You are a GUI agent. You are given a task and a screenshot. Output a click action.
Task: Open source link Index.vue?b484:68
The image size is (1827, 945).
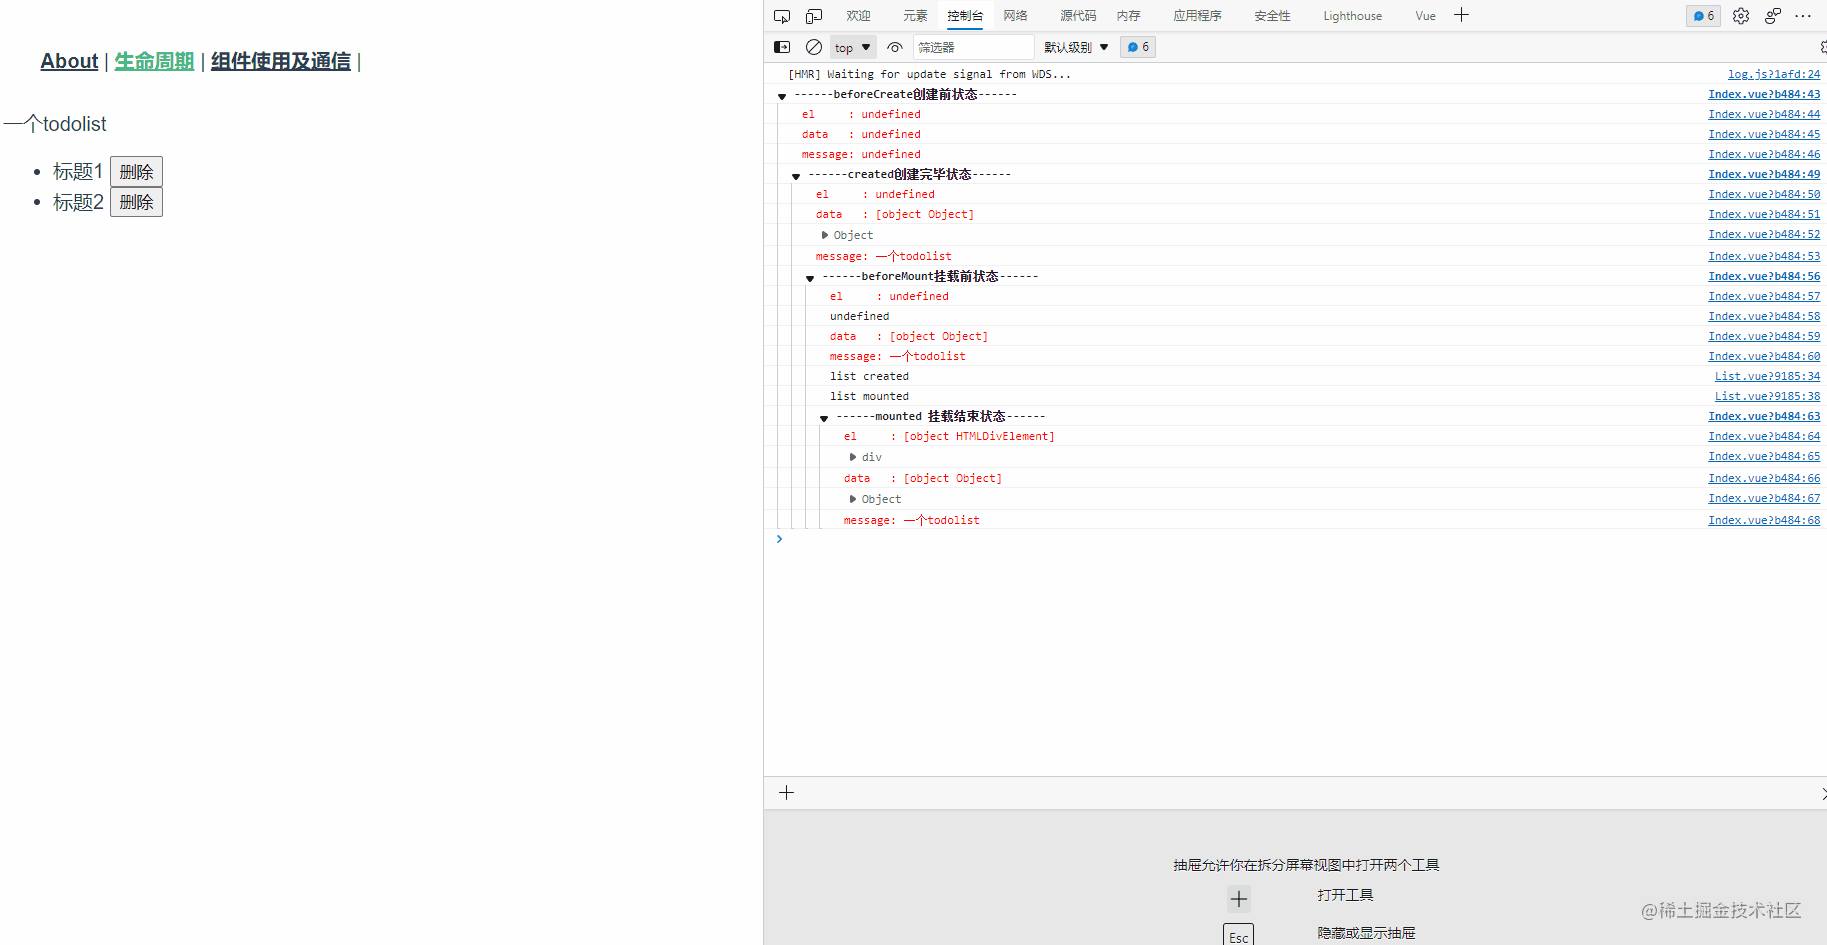click(1764, 520)
